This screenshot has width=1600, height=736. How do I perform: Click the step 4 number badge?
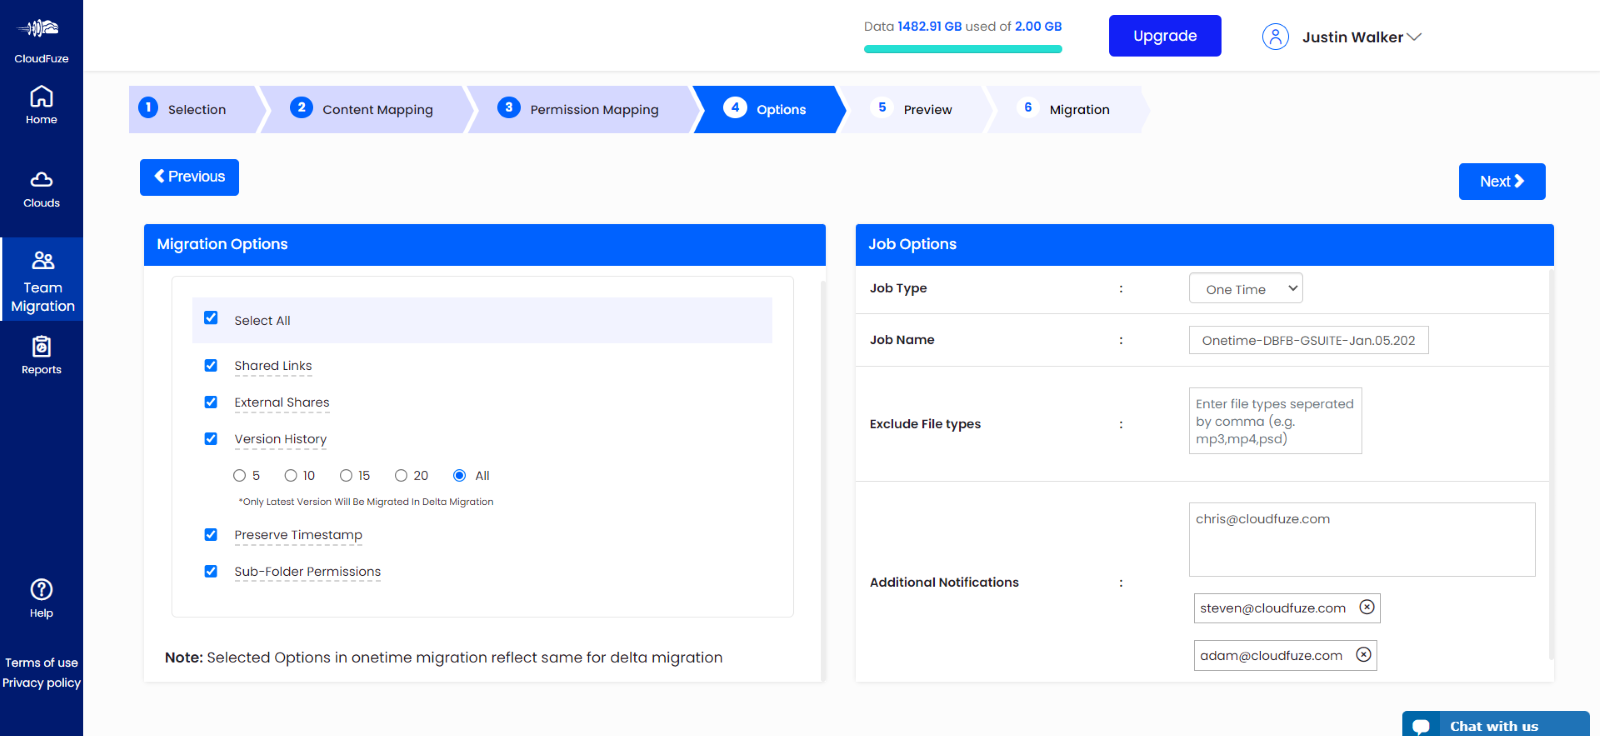pyautogui.click(x=735, y=107)
